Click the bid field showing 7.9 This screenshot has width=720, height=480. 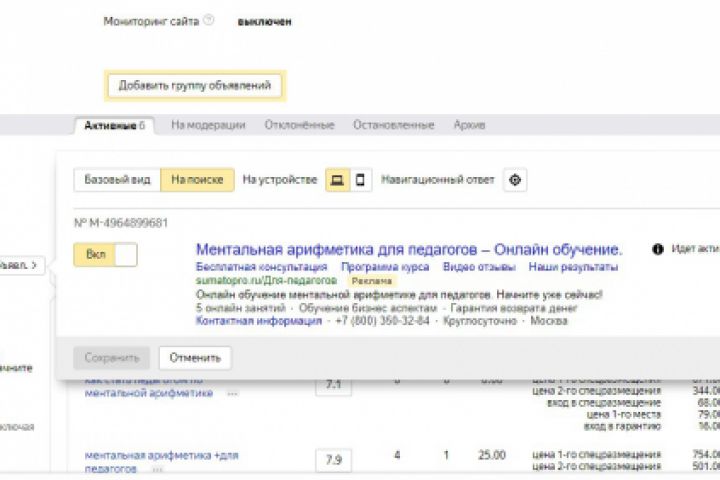[334, 460]
